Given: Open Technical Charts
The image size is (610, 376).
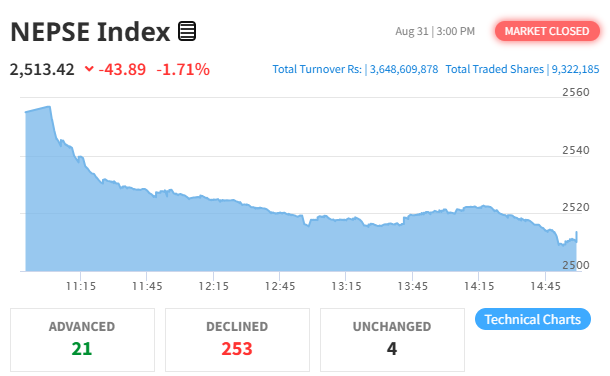Looking at the screenshot, I should click(x=533, y=319).
